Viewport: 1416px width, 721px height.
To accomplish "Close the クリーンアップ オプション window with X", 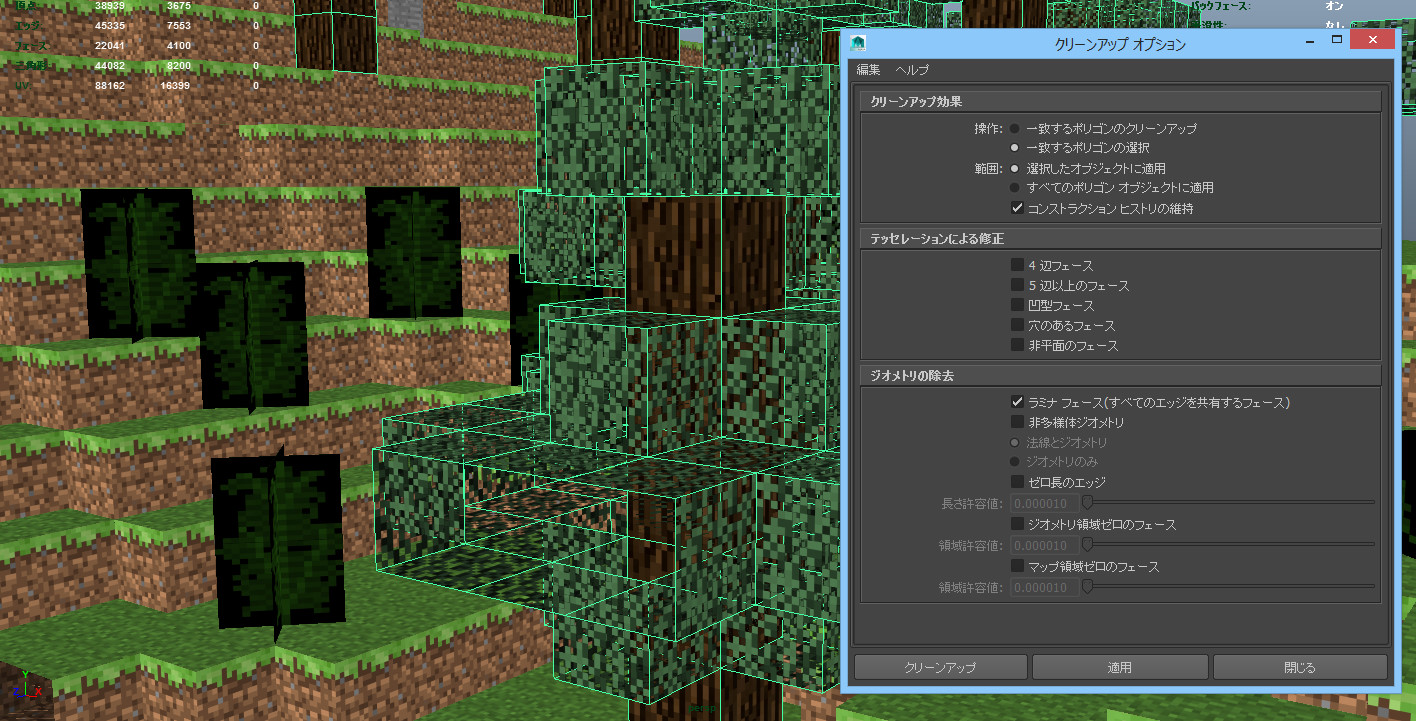I will coord(1373,40).
